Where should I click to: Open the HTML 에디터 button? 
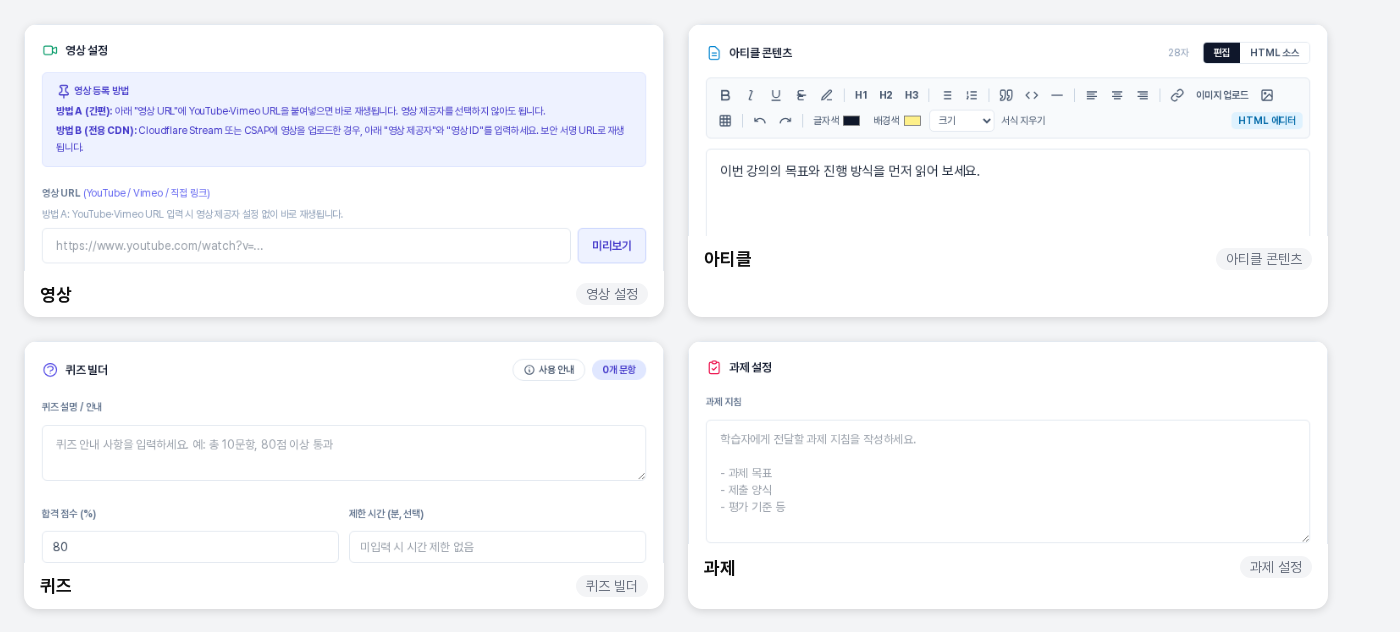(1267, 120)
